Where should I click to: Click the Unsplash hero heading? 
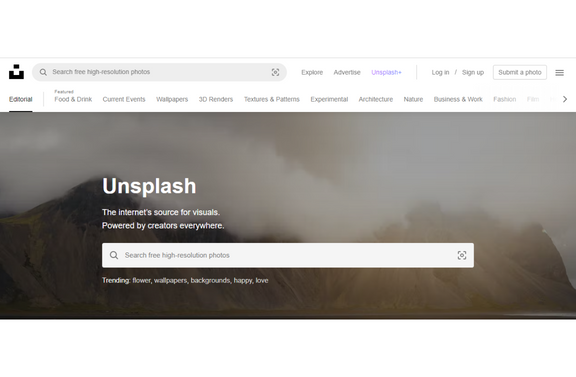(x=149, y=186)
